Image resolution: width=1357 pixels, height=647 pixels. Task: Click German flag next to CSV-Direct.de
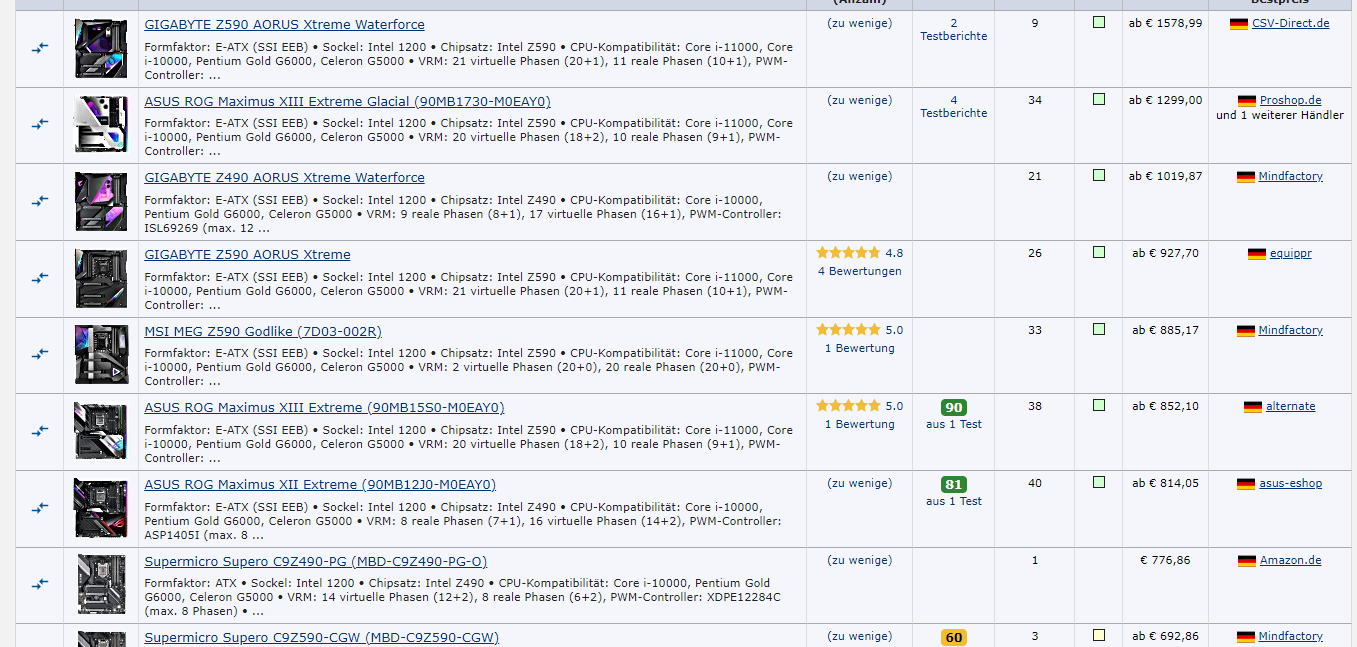[1239, 24]
